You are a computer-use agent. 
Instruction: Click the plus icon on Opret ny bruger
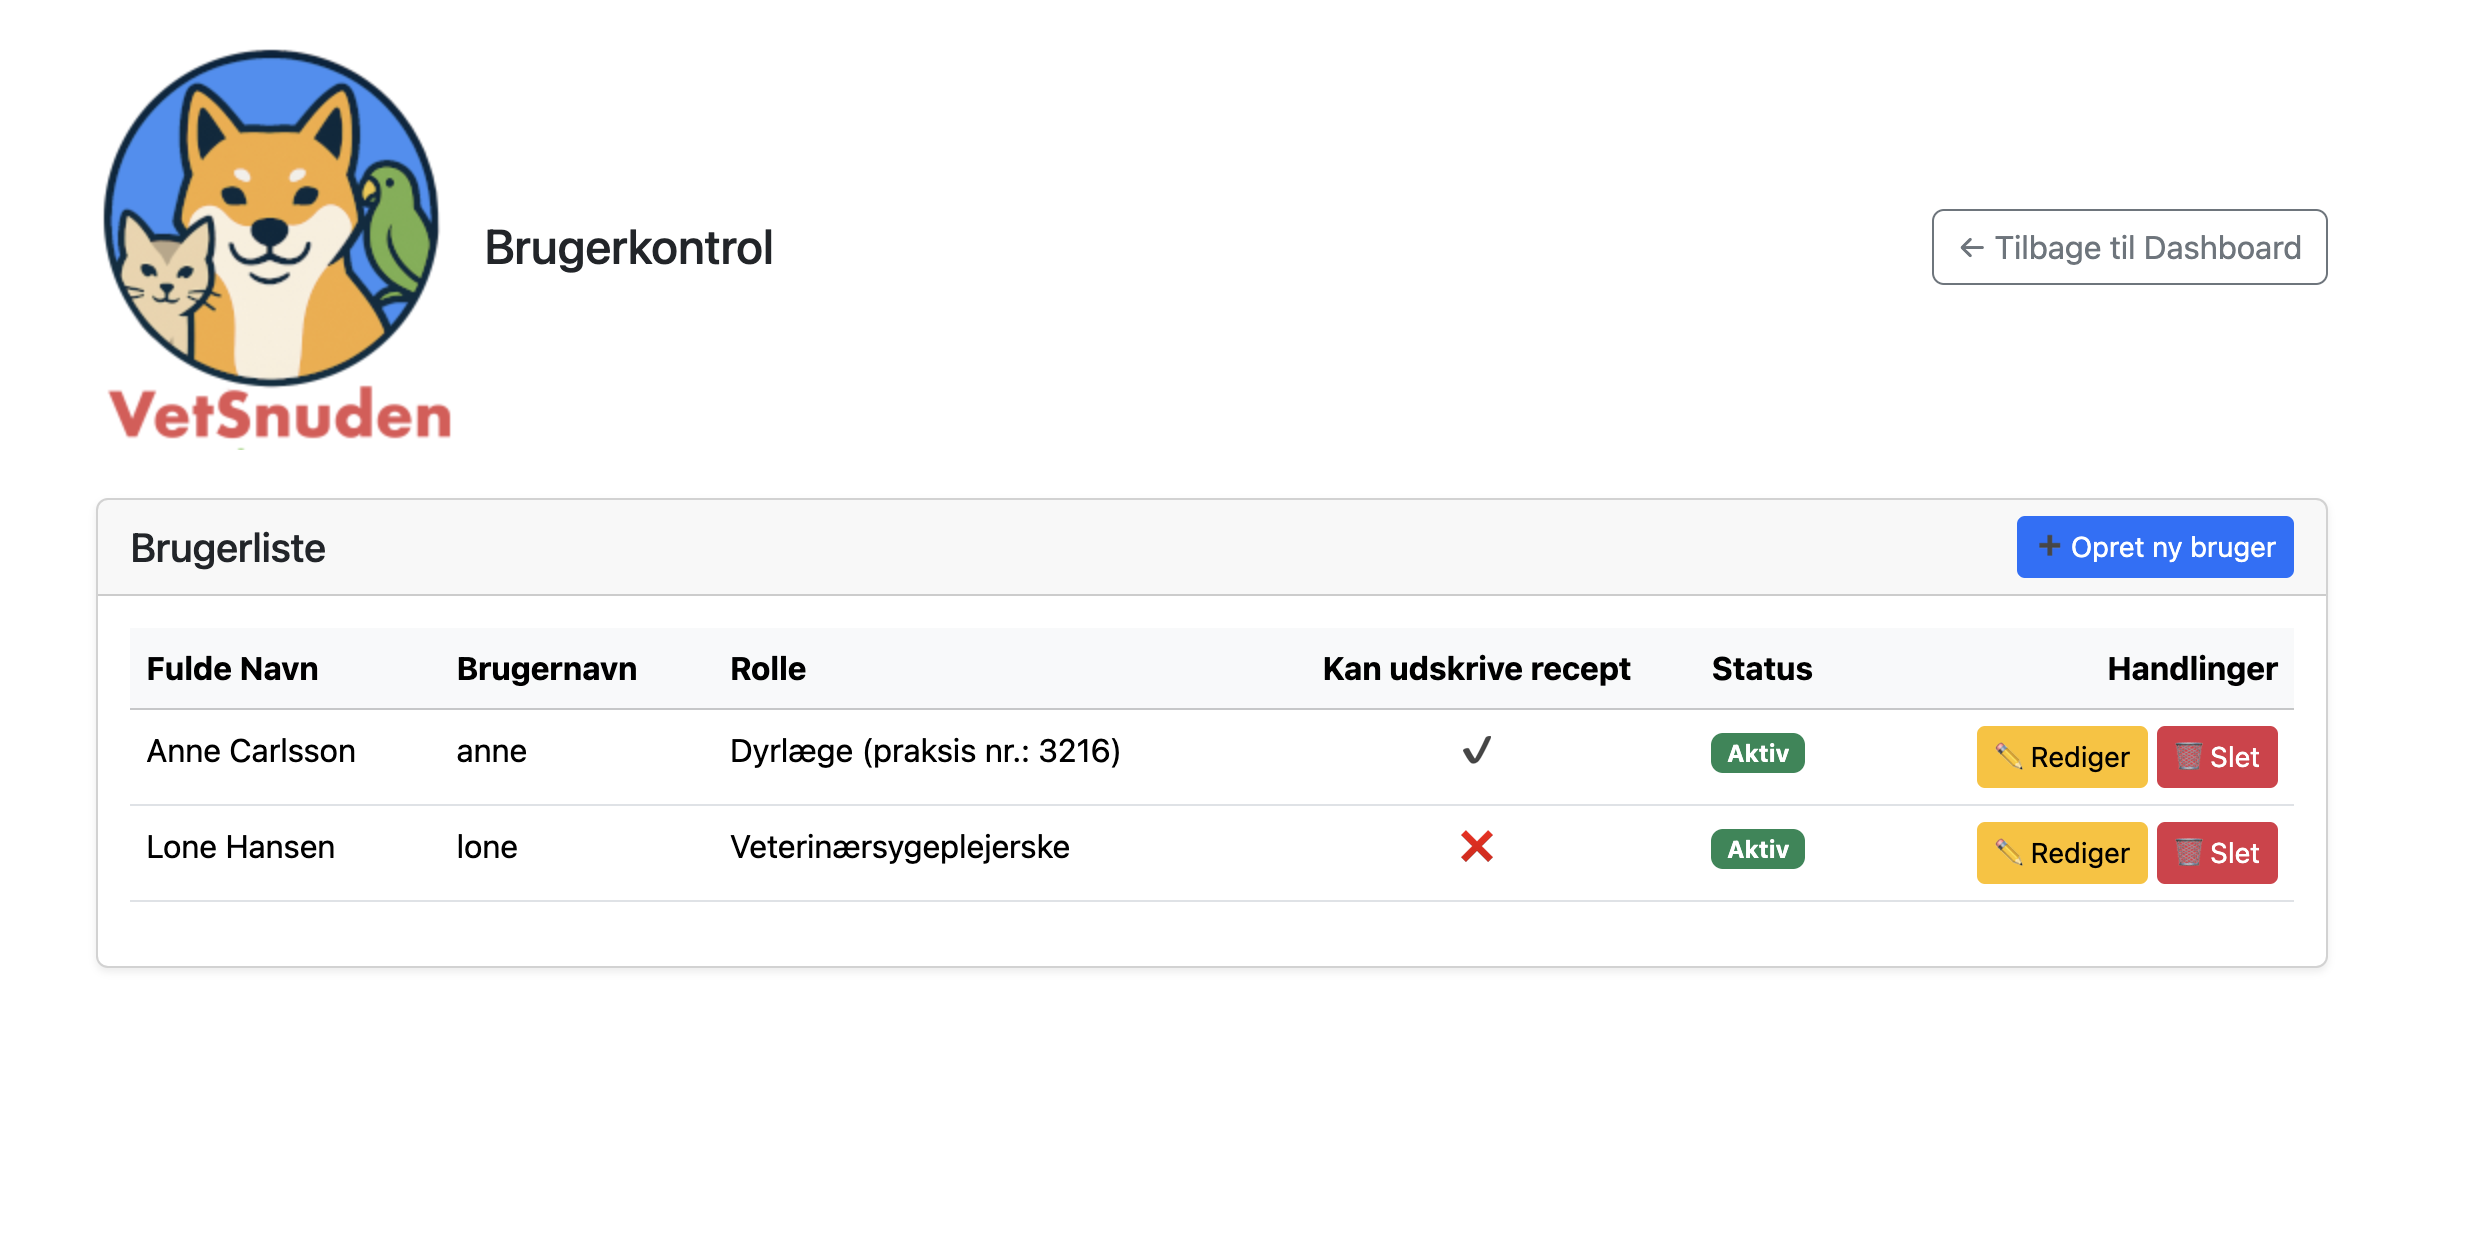point(2050,547)
